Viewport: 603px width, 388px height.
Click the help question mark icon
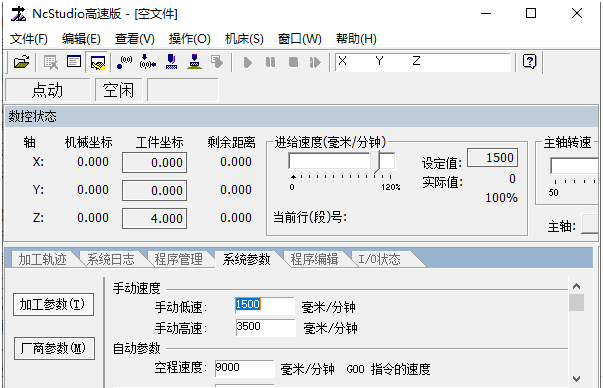click(x=530, y=62)
